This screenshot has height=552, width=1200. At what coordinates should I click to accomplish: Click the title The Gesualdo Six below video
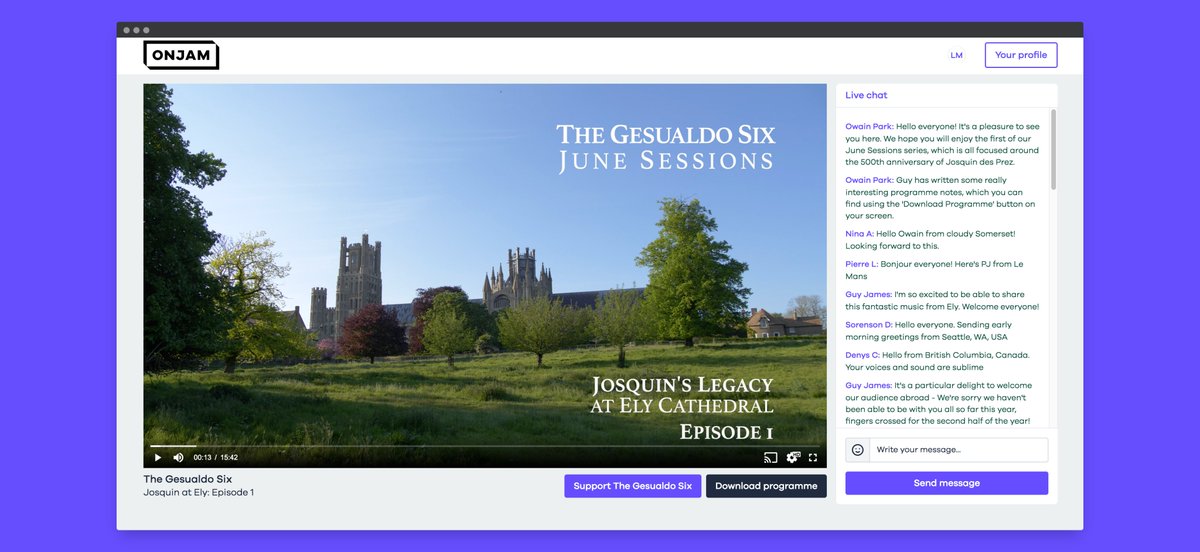pos(187,479)
